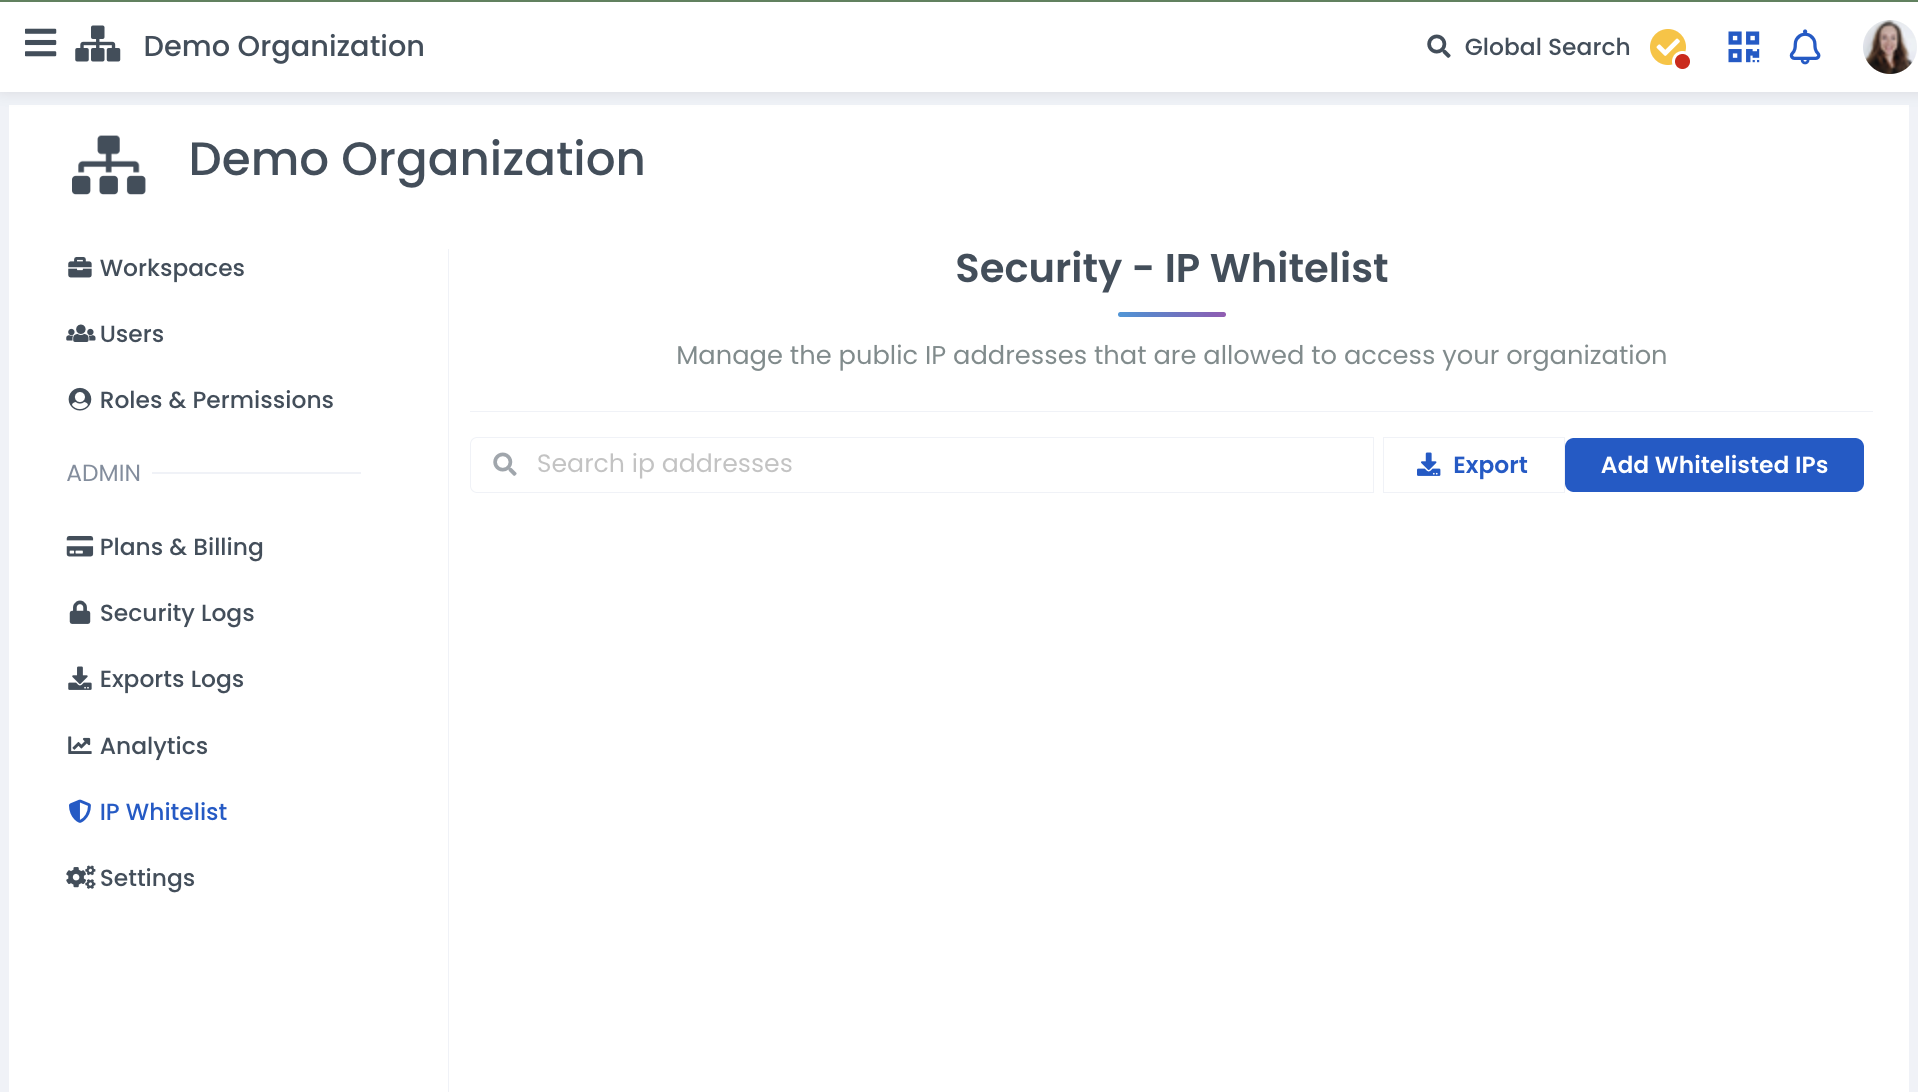1918x1092 pixels.
Task: Click the large Demo Organization sitemap icon
Action: click(x=109, y=164)
